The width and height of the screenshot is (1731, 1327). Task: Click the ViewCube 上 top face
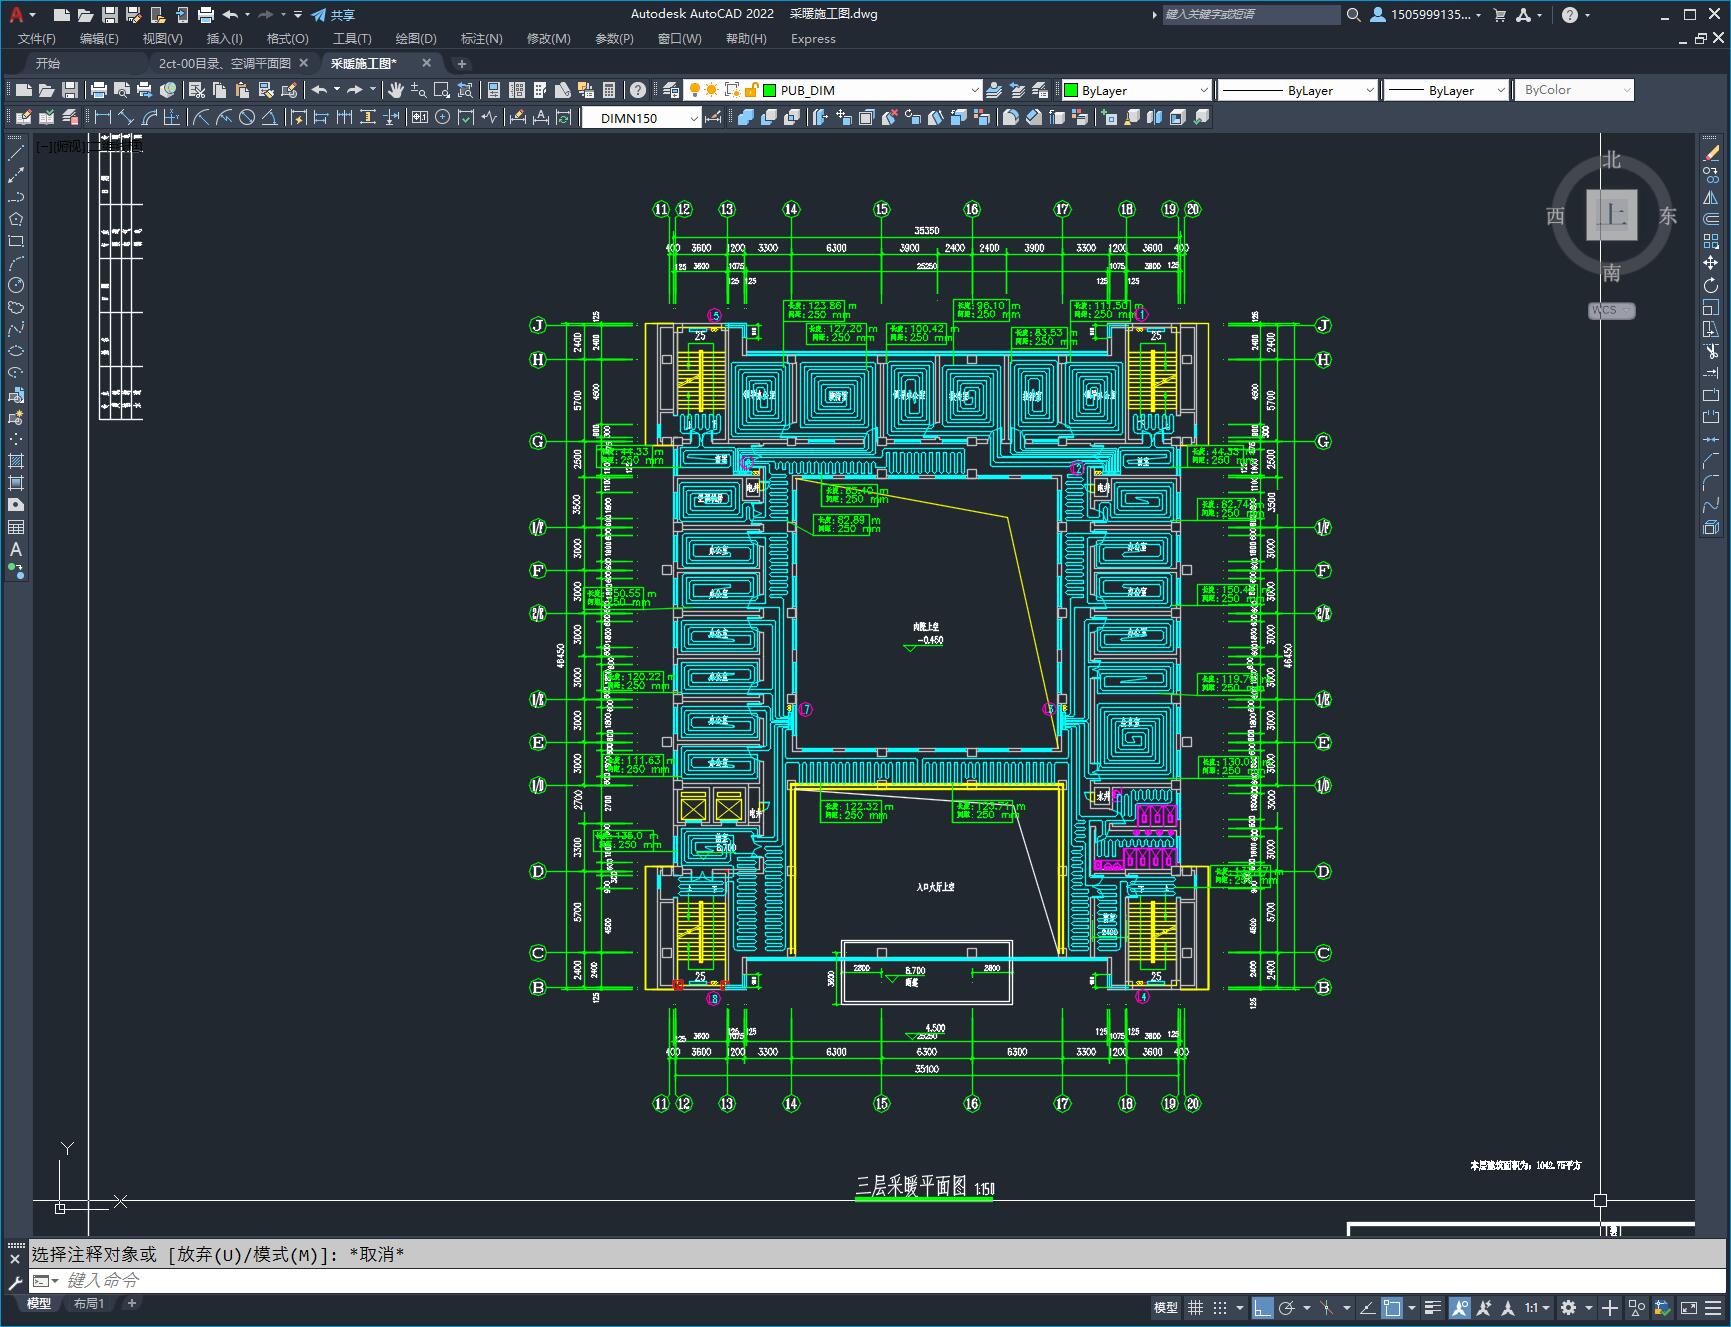[1611, 216]
